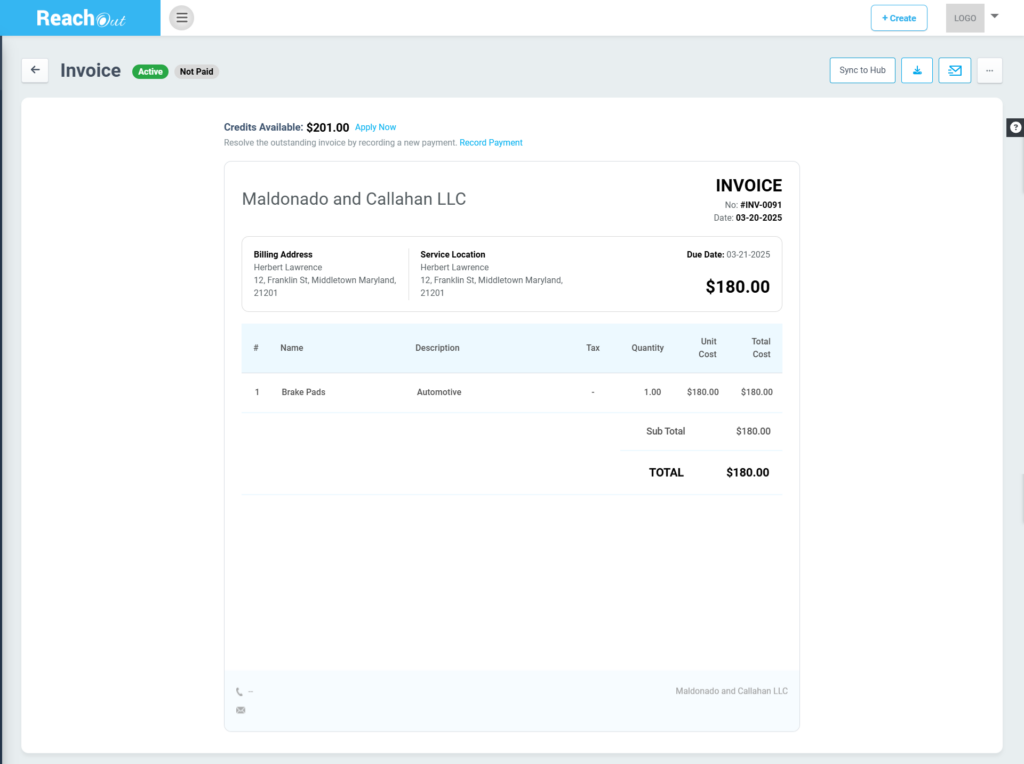Open the Record Payment link
Screen dimensions: 1024x764
point(491,143)
